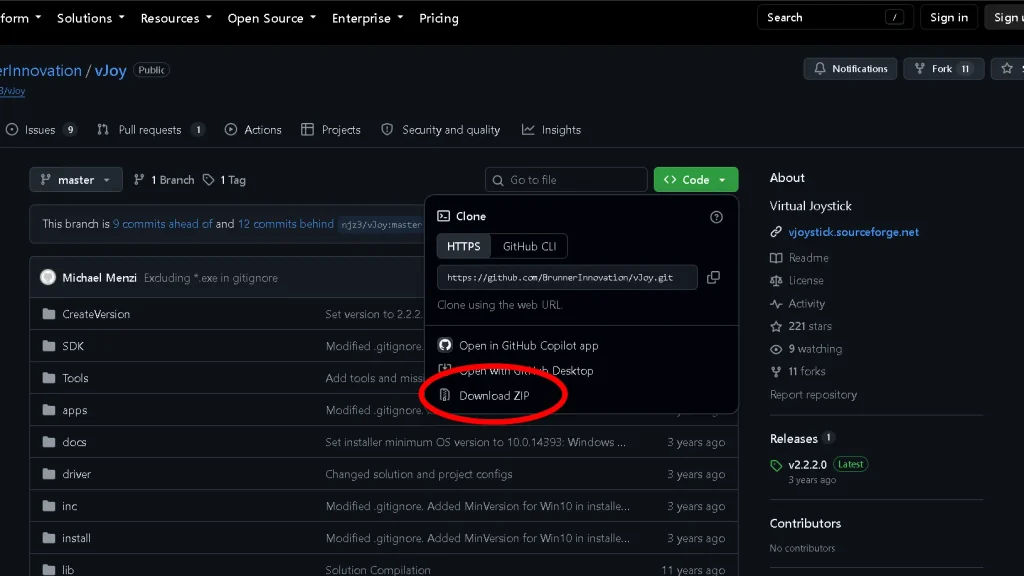
Task: Open the v2.2.2.0 release link
Action: point(807,465)
